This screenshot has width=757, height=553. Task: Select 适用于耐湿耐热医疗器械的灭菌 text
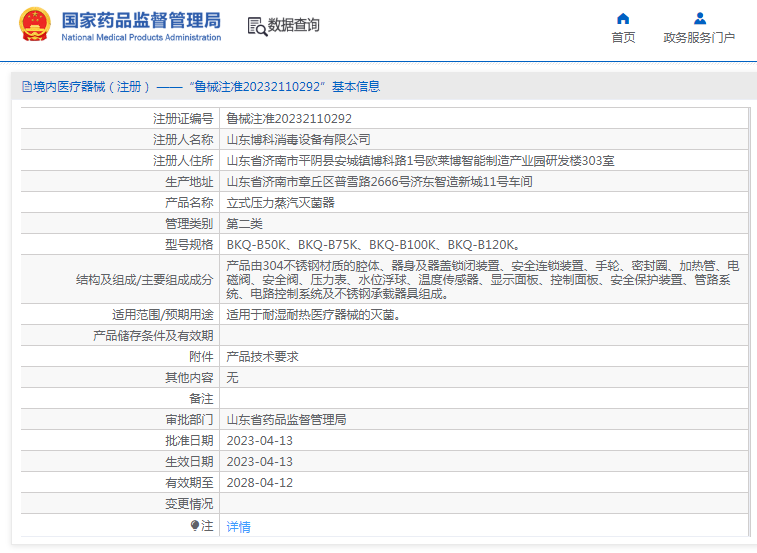(313, 315)
